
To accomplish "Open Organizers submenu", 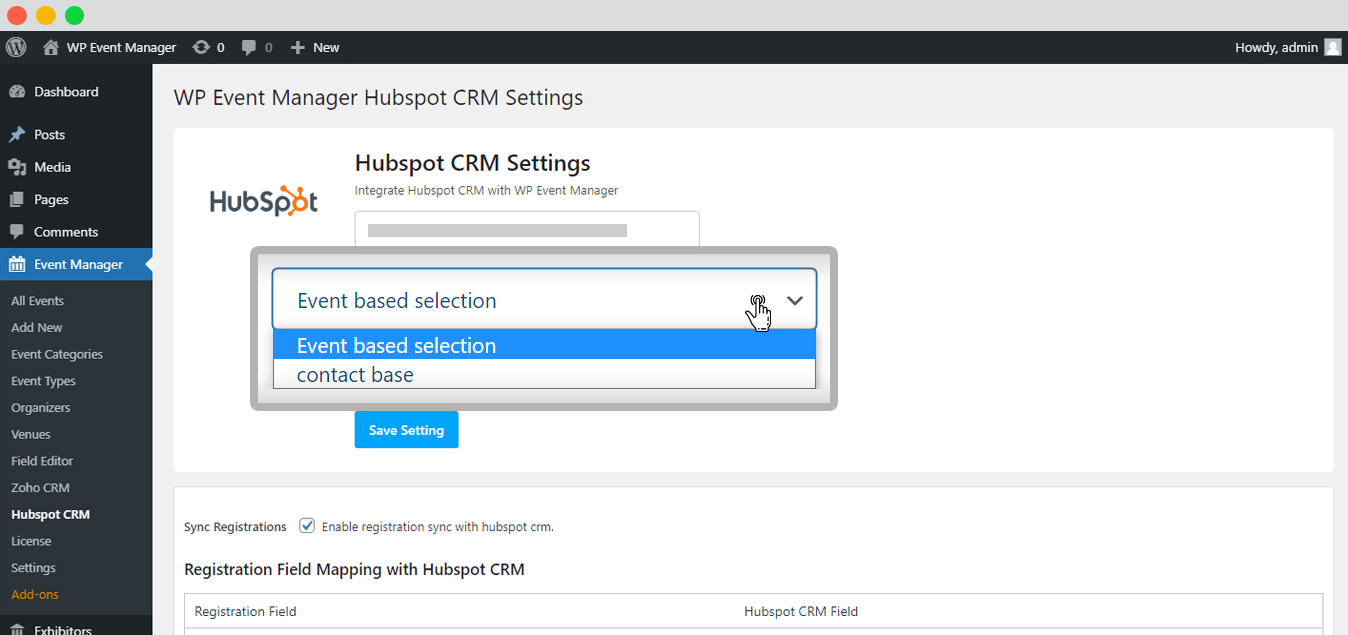I will click(41, 408).
